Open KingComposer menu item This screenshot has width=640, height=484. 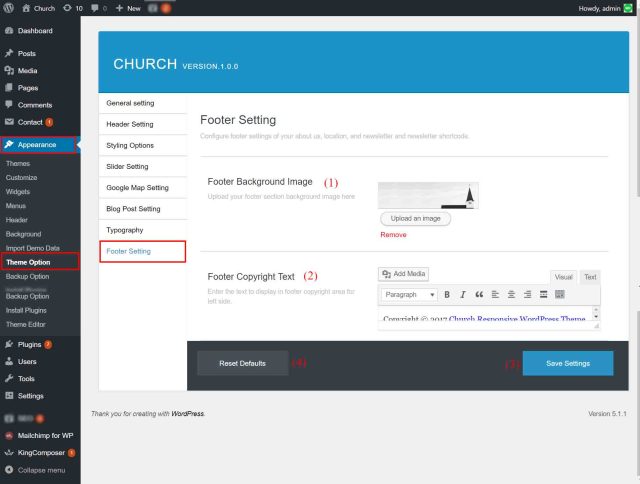pos(40,453)
